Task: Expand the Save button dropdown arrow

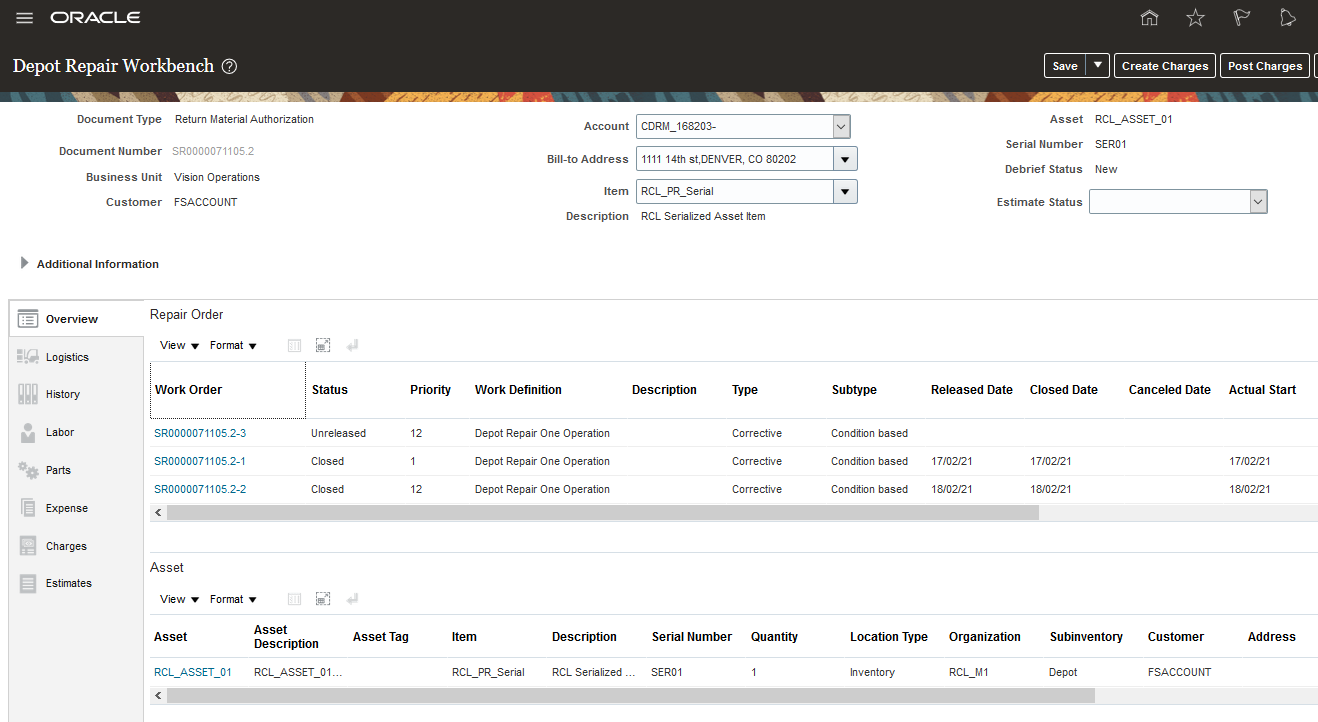Action: click(x=1098, y=66)
